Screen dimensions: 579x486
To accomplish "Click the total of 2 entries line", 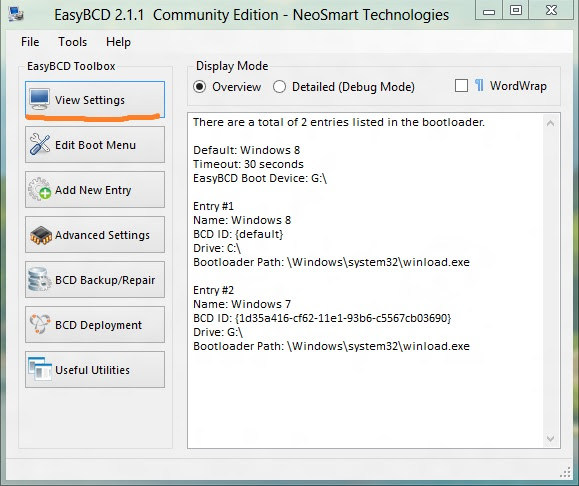I will [339, 122].
